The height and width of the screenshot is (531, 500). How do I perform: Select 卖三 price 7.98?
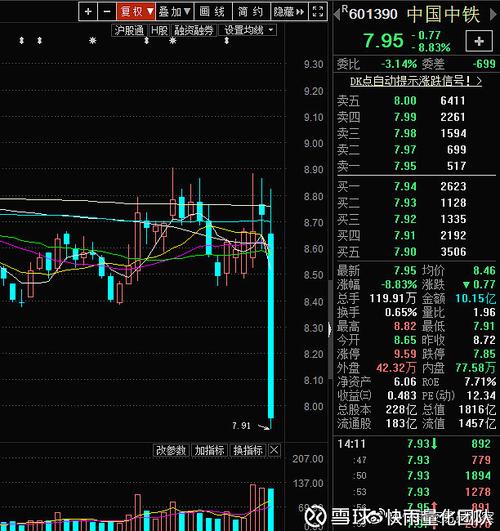pyautogui.click(x=405, y=133)
